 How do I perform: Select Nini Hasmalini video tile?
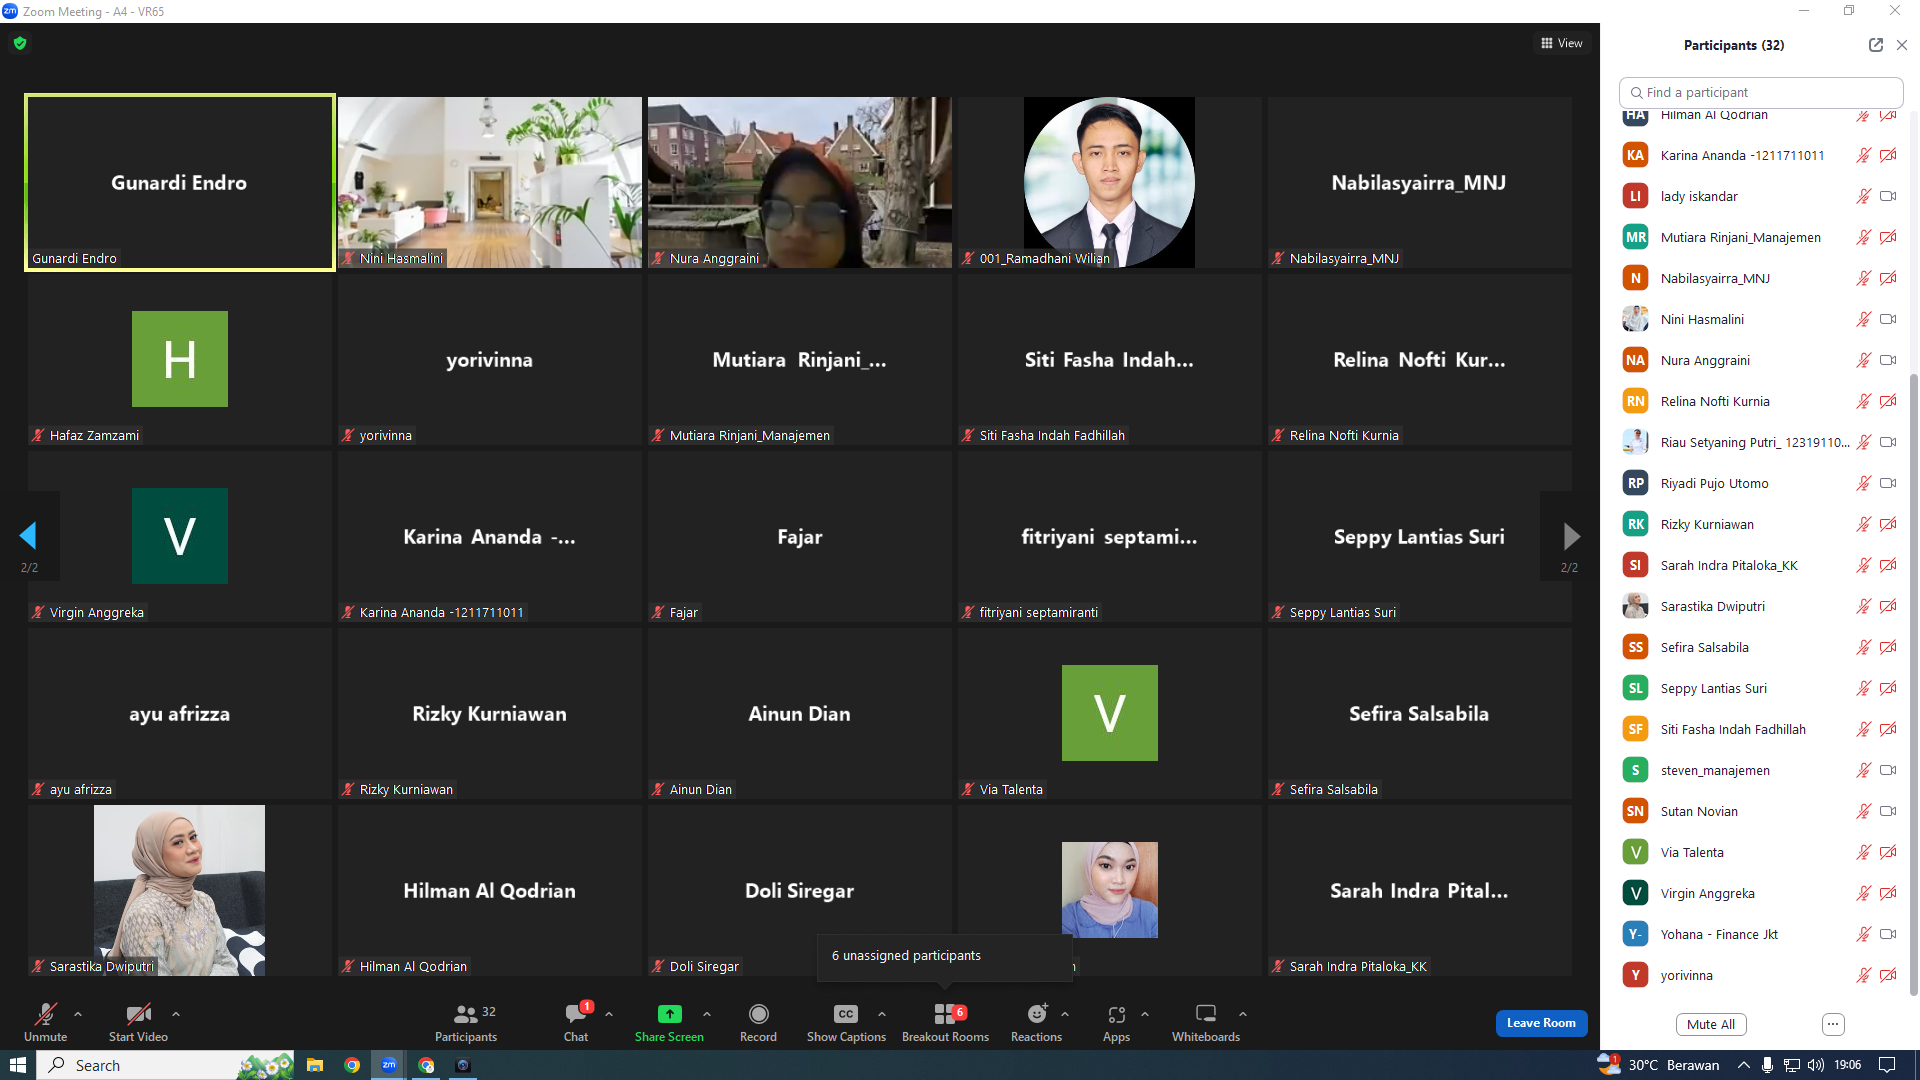pyautogui.click(x=490, y=182)
